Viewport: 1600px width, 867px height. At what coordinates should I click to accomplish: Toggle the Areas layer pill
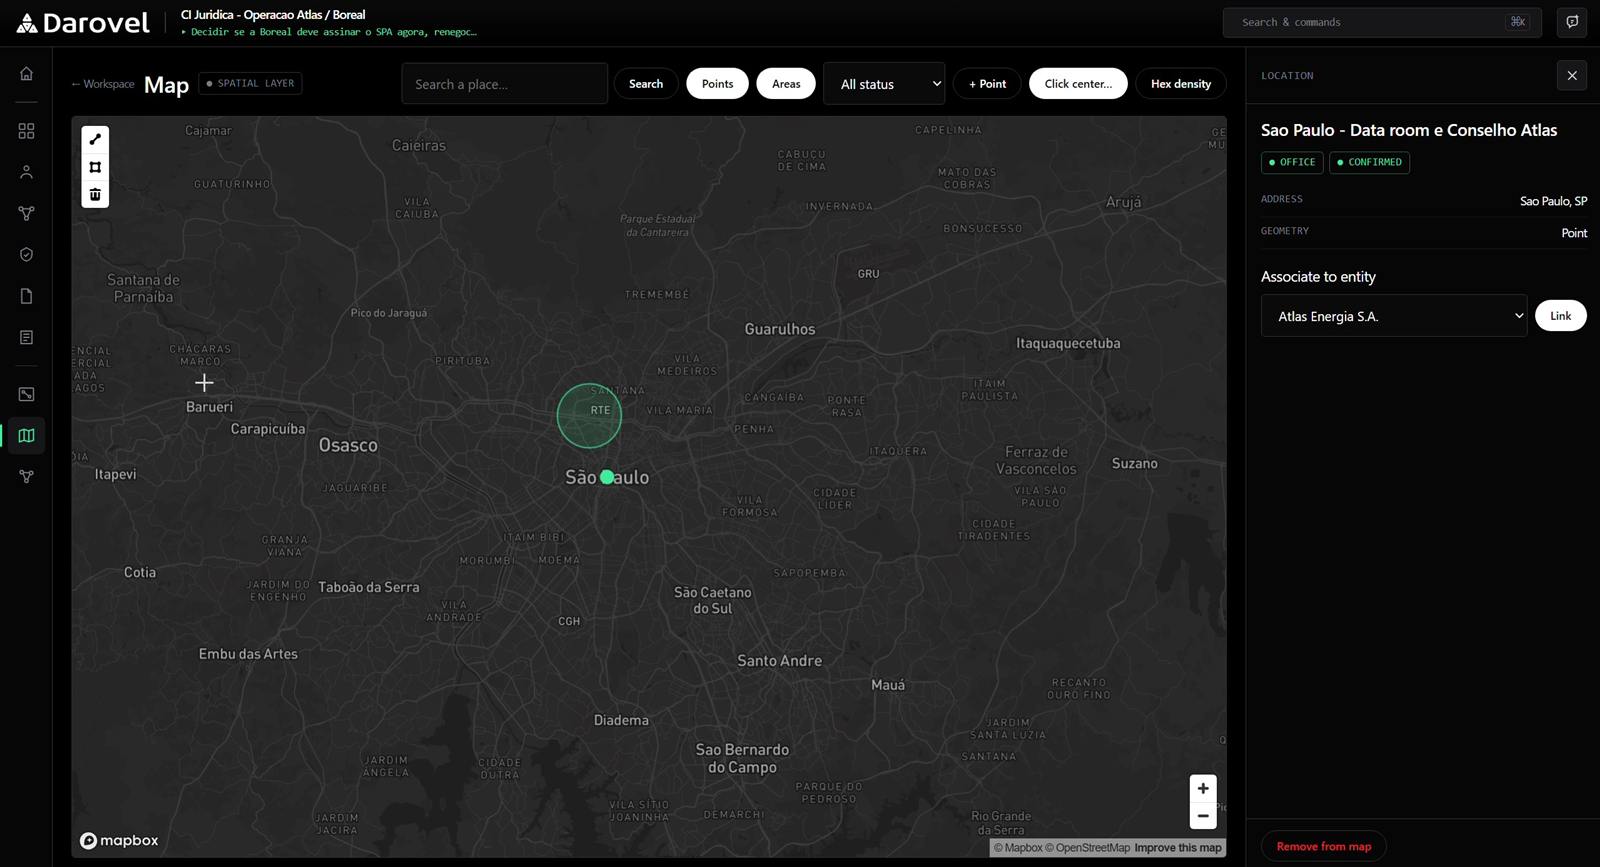[786, 84]
